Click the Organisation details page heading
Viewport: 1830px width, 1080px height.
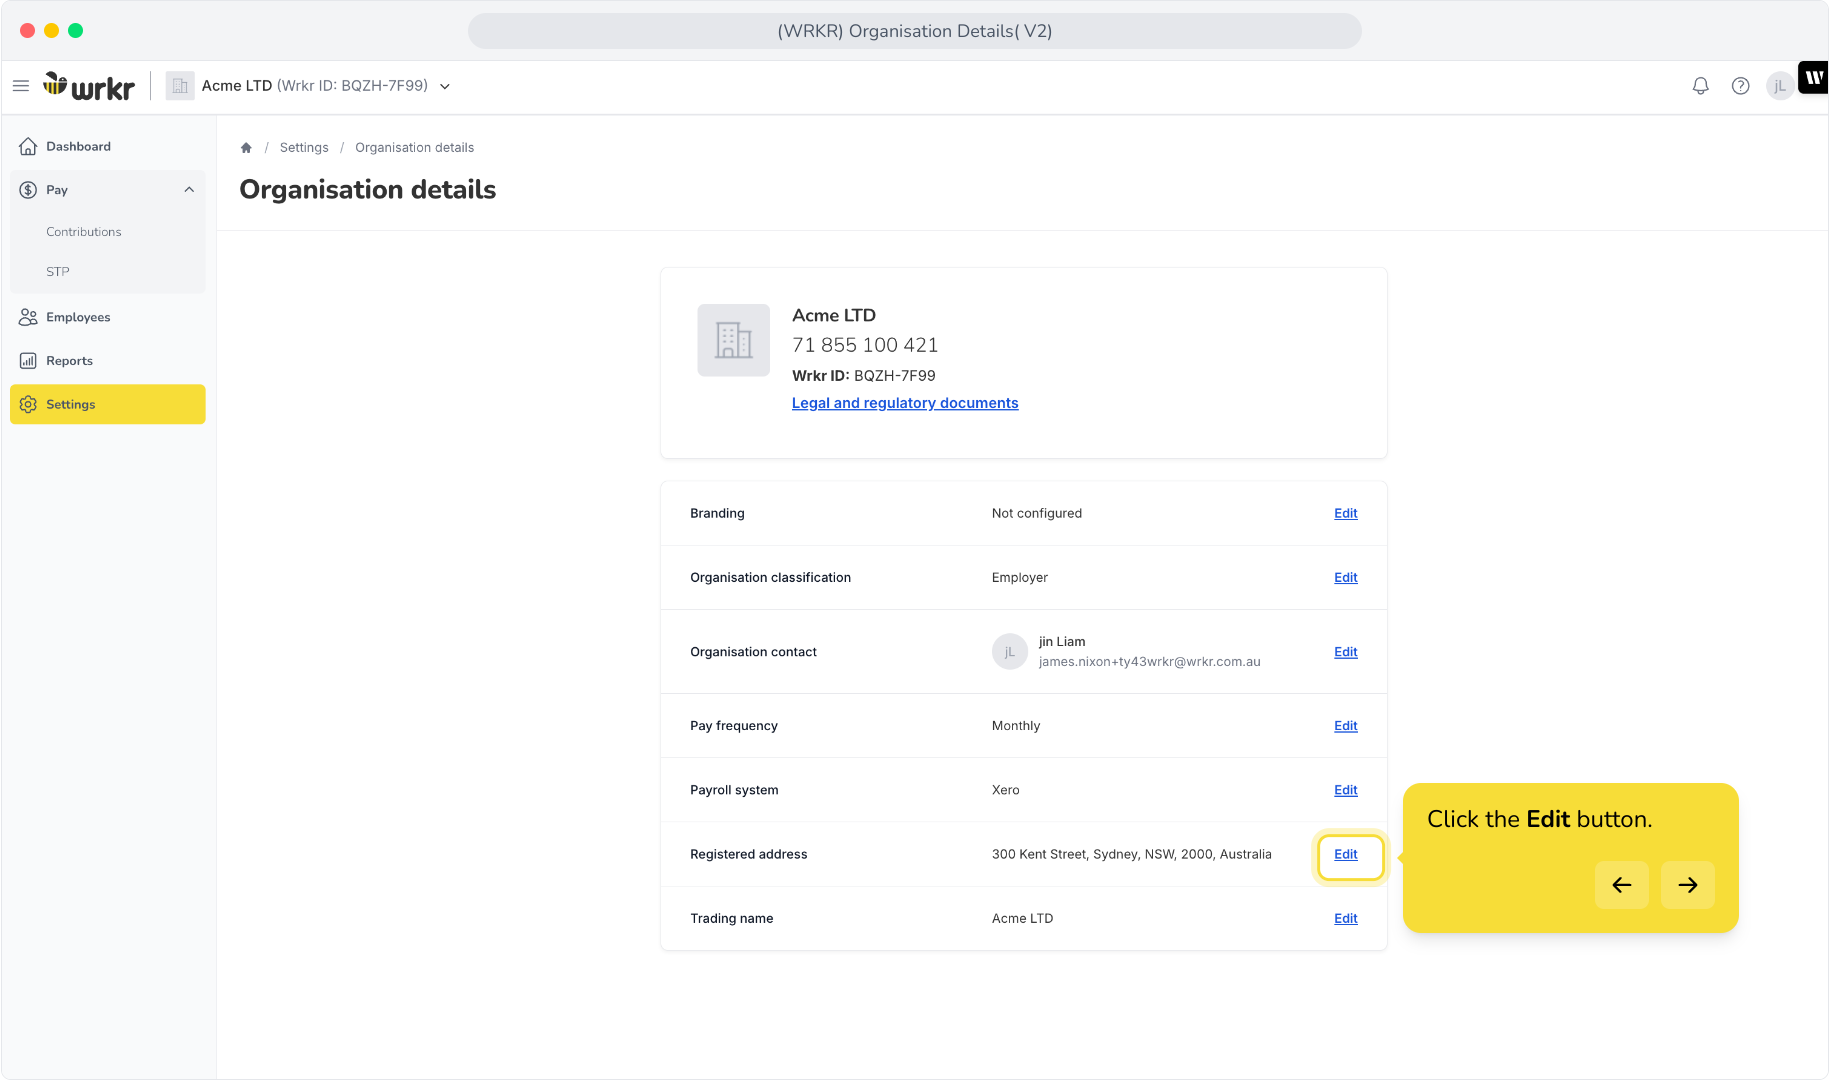pyautogui.click(x=368, y=190)
